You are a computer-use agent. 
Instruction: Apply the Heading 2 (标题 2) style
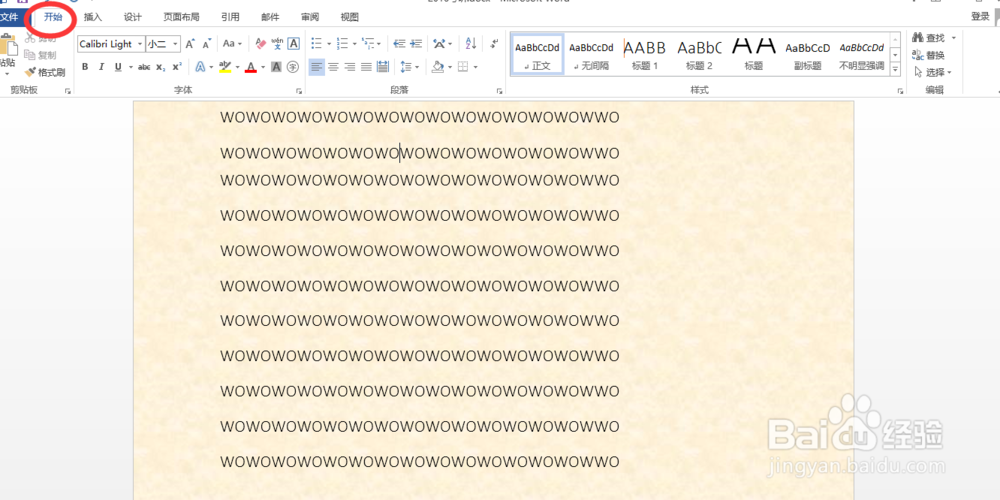tap(699, 55)
